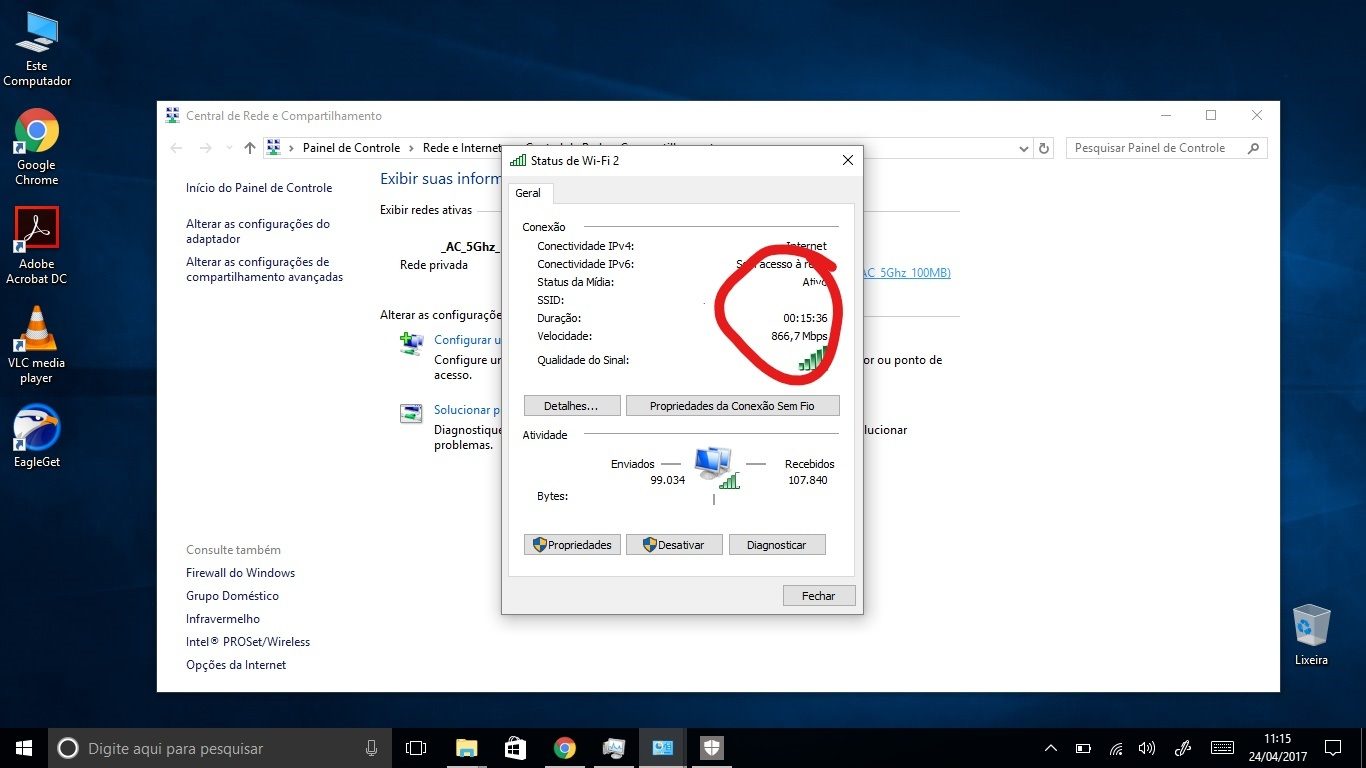This screenshot has width=1366, height=768.
Task: Open volume control tray icon
Action: pos(1147,748)
